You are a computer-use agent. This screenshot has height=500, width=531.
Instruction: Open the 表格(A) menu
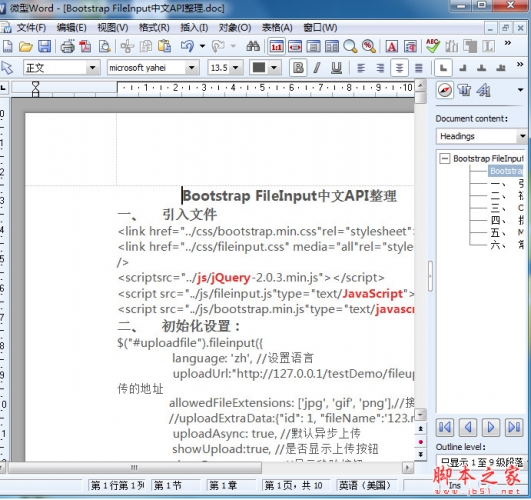pyautogui.click(x=277, y=28)
